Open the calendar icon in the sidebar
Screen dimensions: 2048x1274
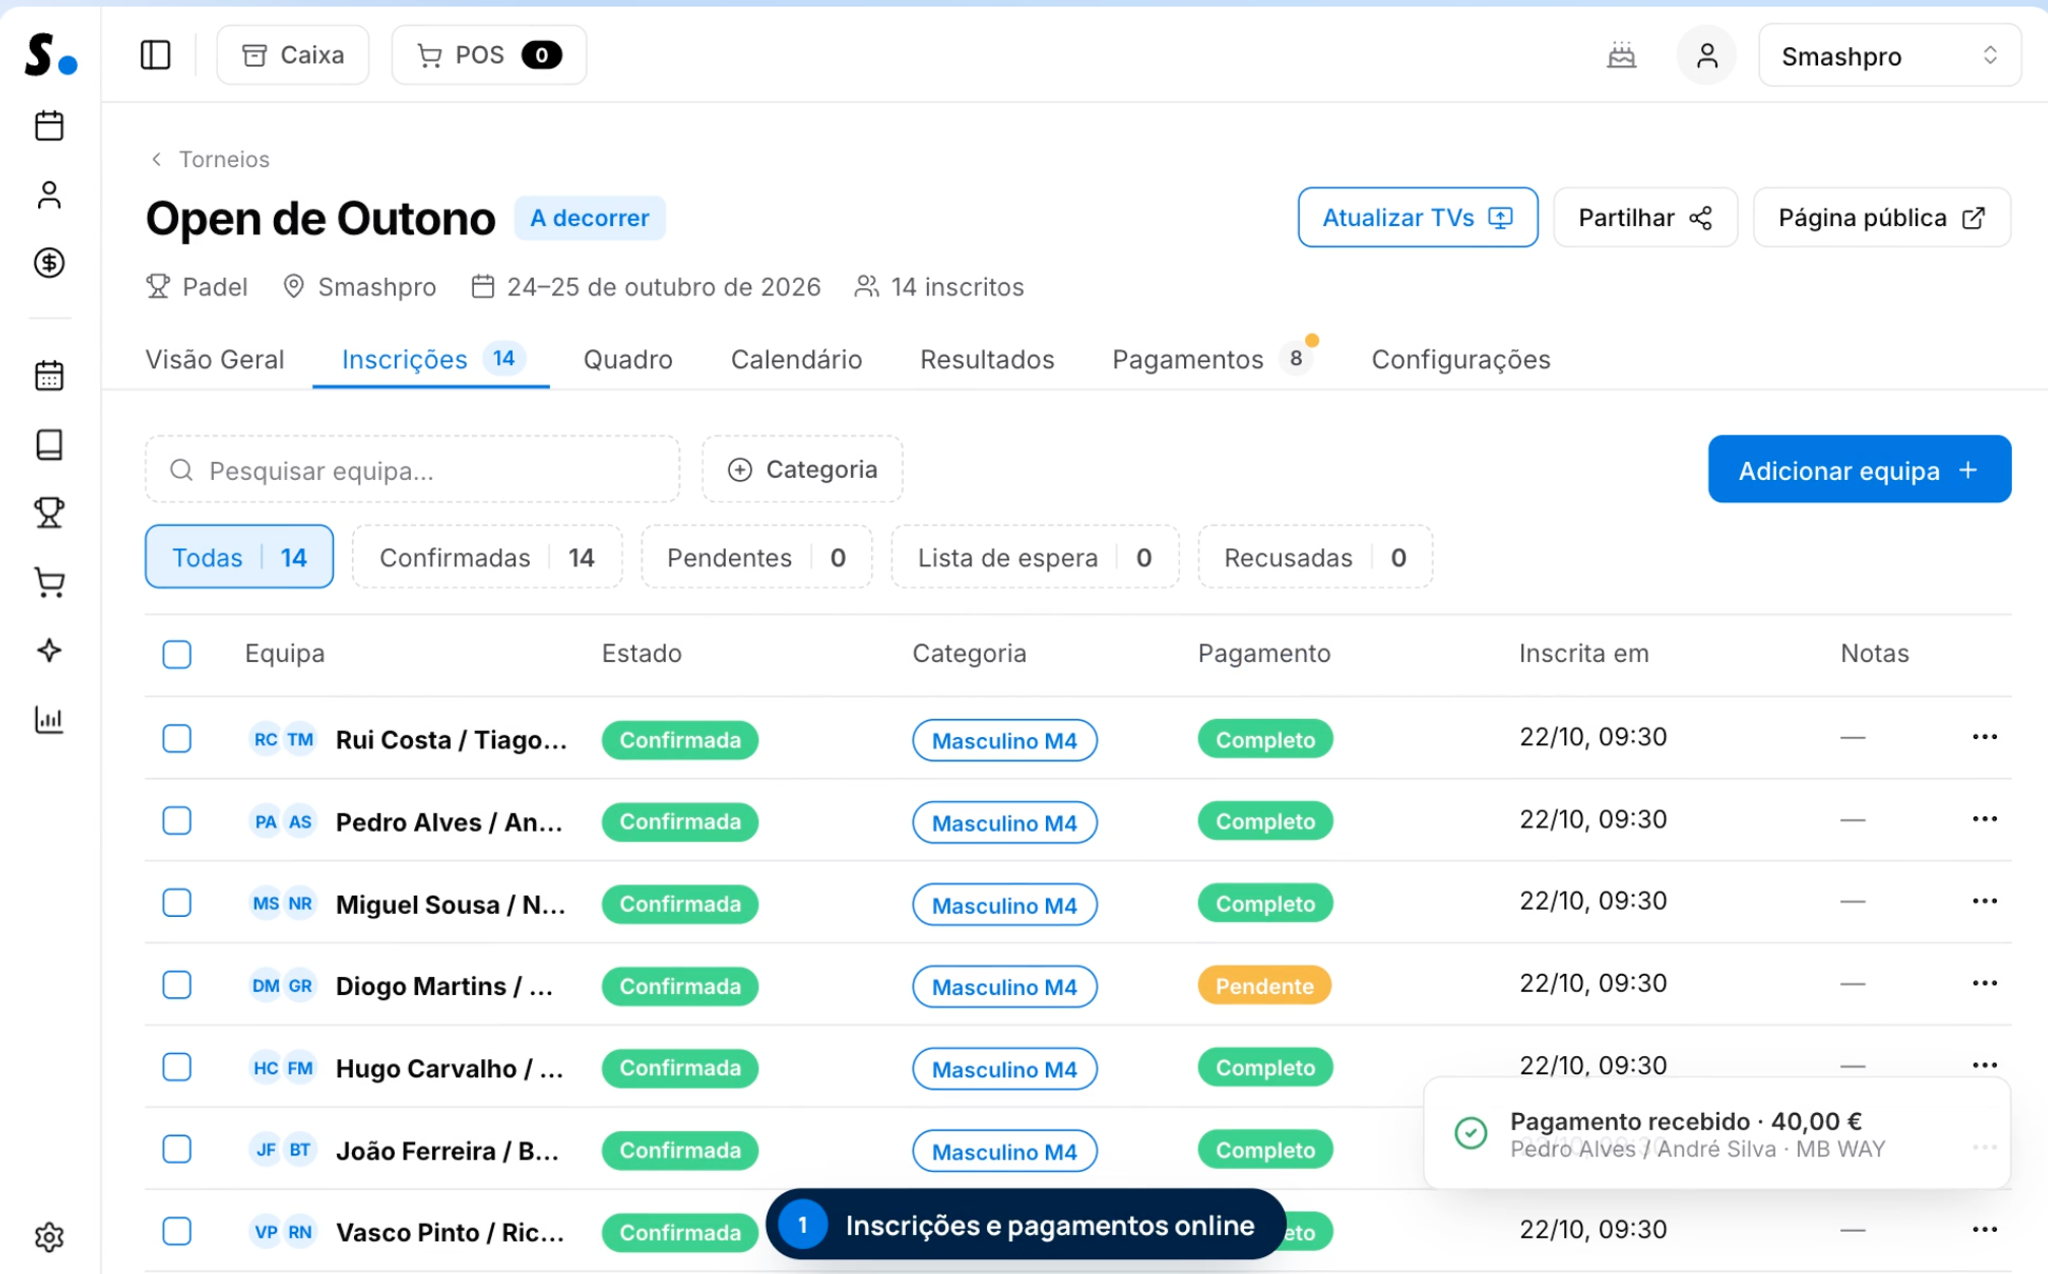[x=49, y=125]
